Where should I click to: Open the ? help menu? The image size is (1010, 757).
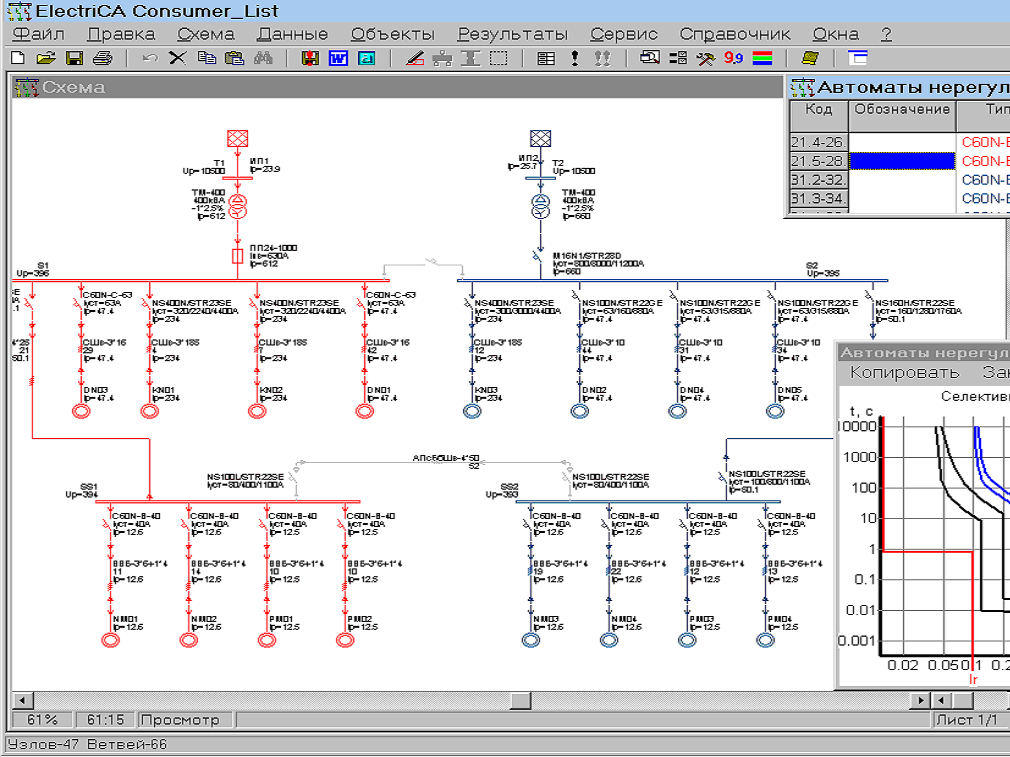click(886, 34)
